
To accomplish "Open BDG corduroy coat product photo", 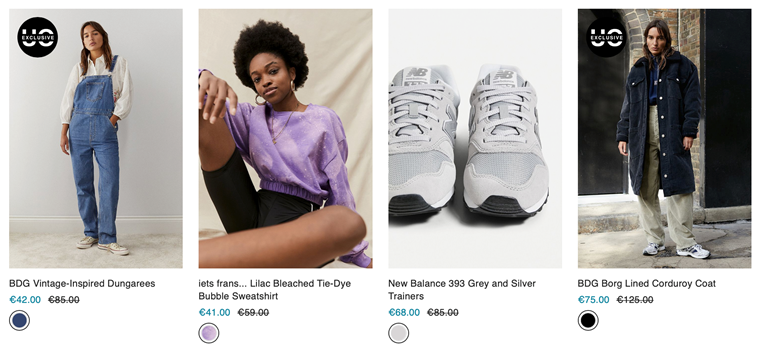I will point(664,138).
